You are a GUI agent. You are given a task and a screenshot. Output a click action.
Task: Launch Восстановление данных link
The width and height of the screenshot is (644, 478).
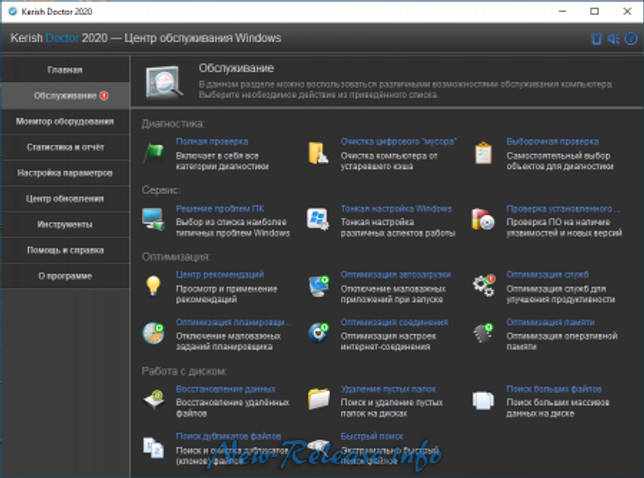pyautogui.click(x=225, y=388)
